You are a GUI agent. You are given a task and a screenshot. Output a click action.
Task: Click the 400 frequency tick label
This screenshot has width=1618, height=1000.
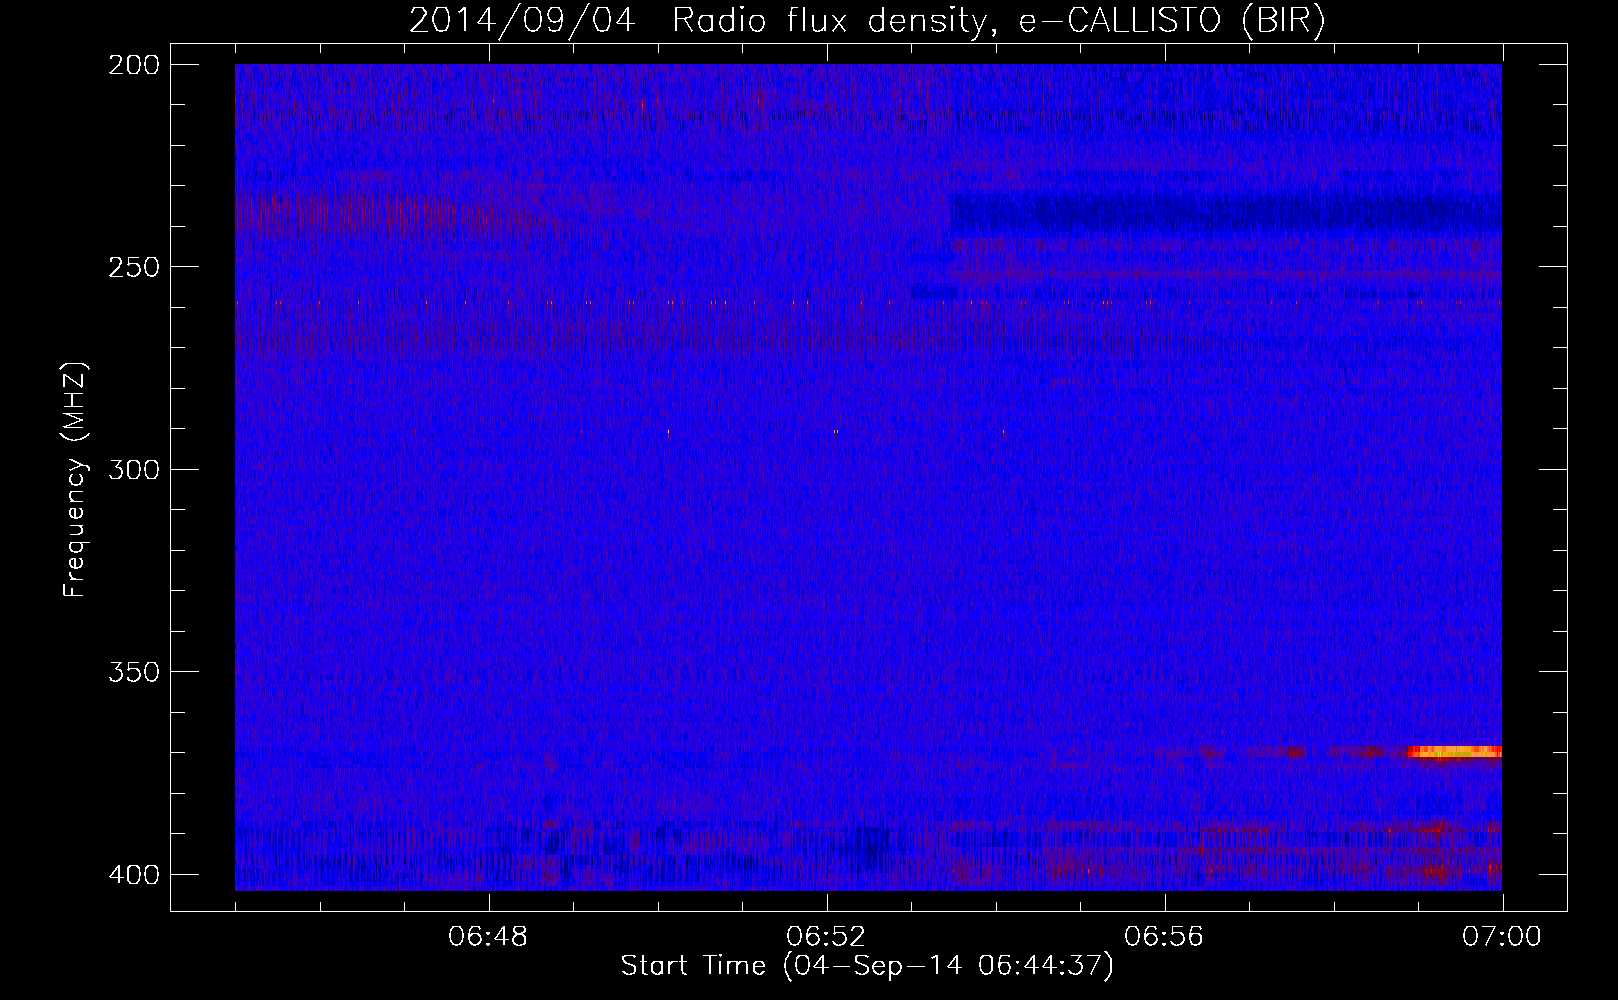133,874
